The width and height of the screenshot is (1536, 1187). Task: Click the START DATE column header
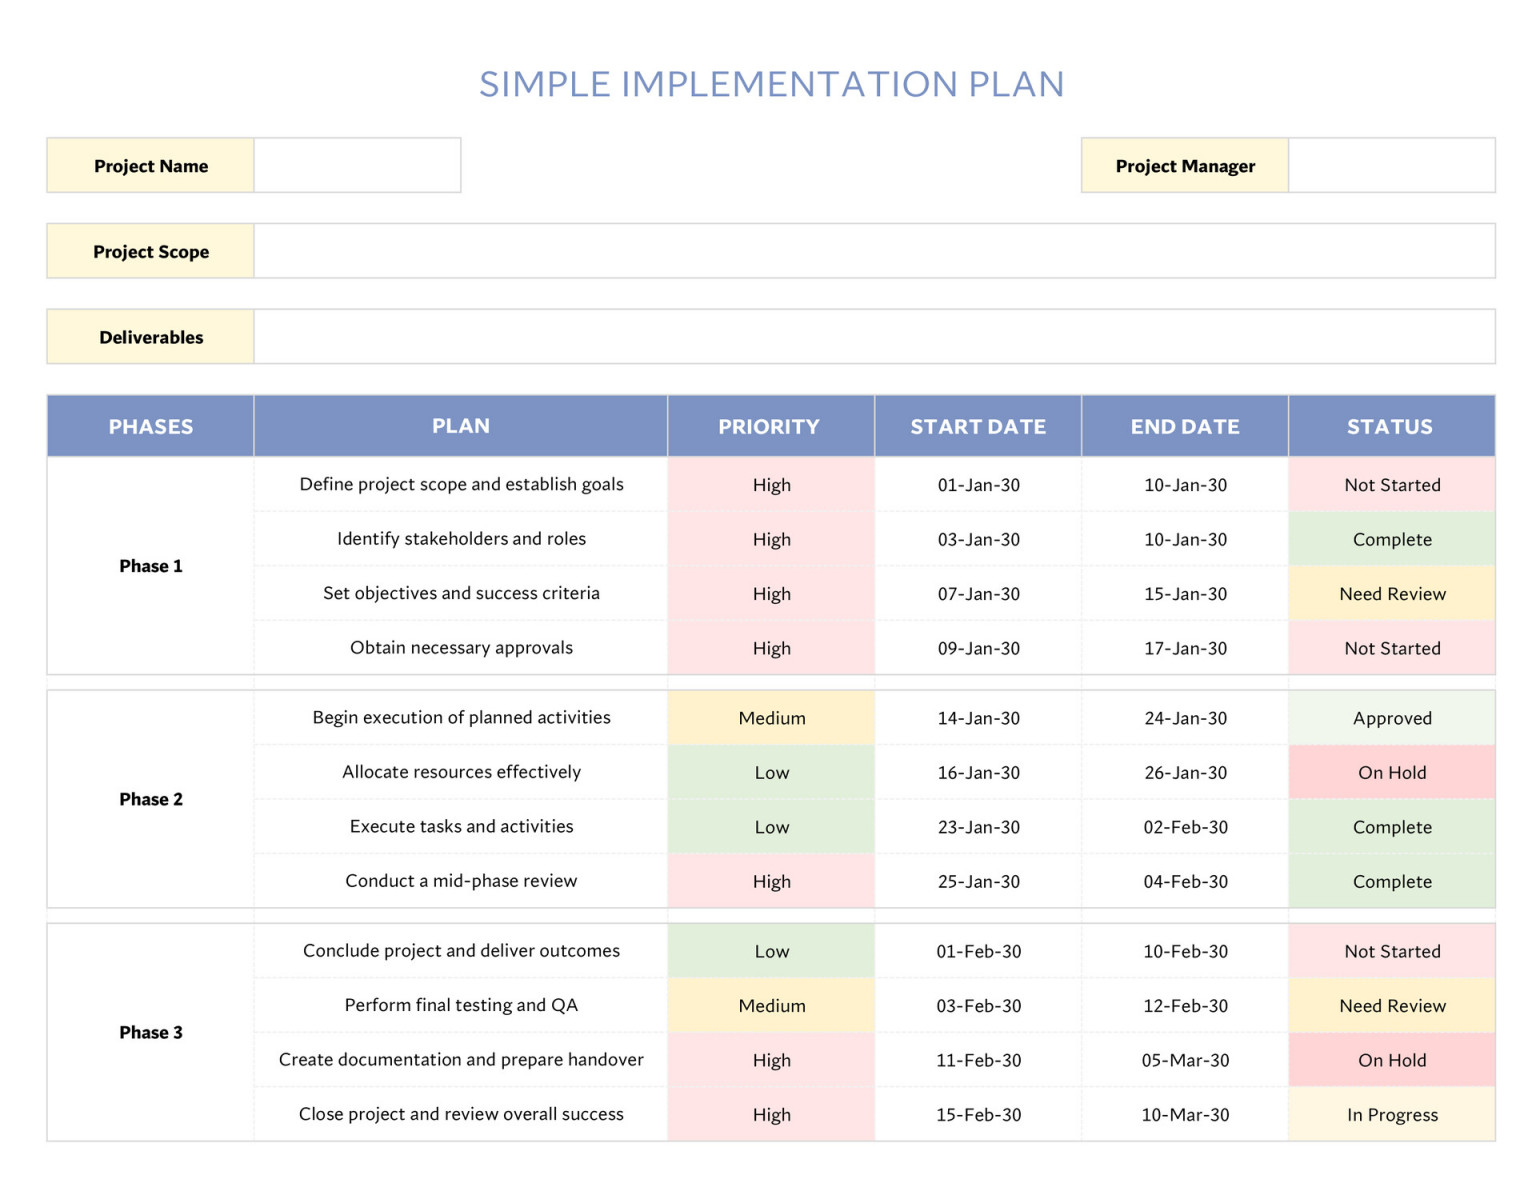pos(978,426)
